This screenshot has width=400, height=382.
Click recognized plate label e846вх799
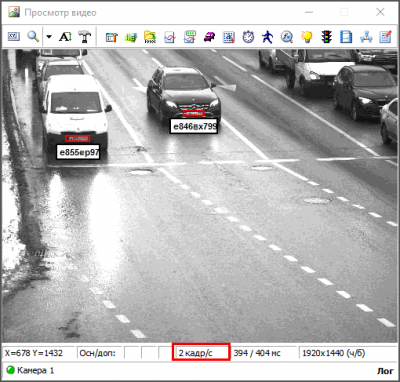[194, 126]
